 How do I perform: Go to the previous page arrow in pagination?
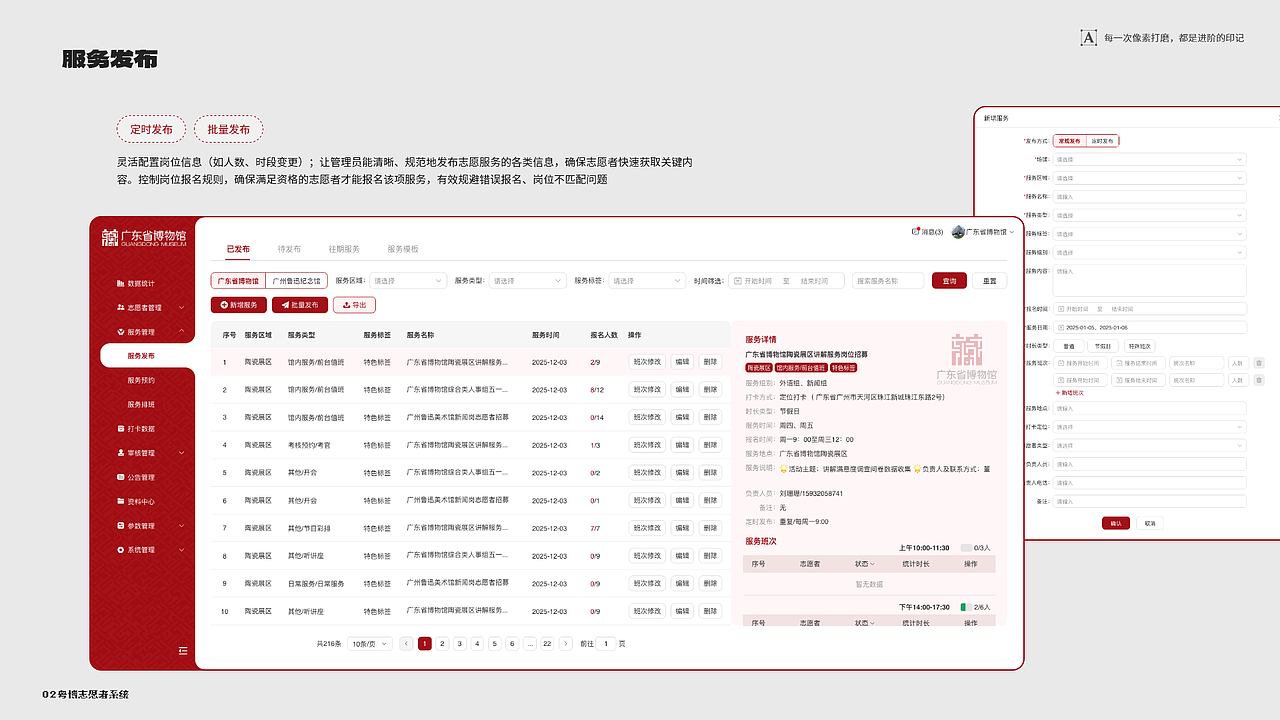pyautogui.click(x=407, y=644)
